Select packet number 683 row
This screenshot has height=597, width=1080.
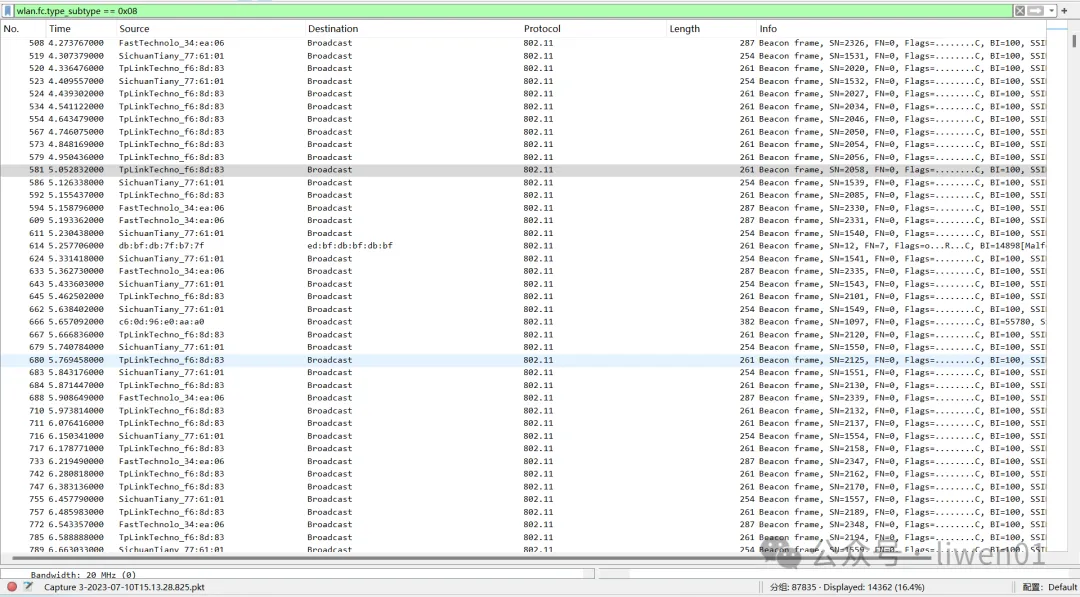523,373
